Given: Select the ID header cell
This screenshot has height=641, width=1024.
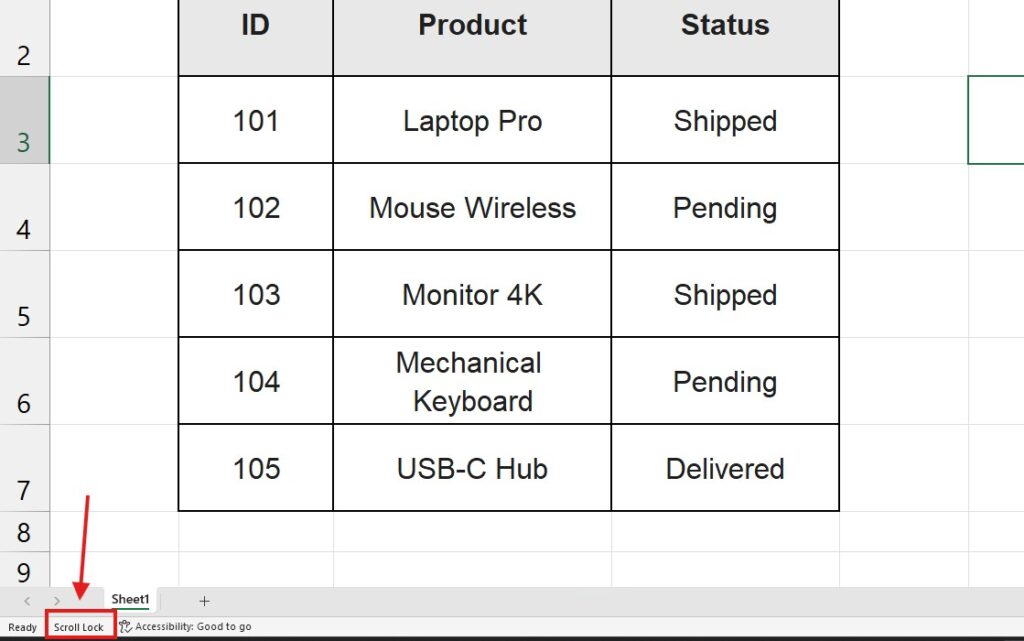Looking at the screenshot, I should pos(254,25).
